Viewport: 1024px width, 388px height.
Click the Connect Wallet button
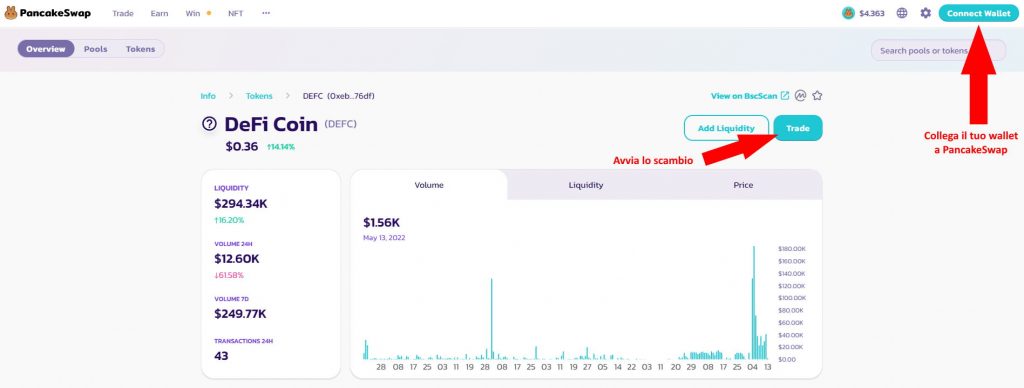pos(978,13)
